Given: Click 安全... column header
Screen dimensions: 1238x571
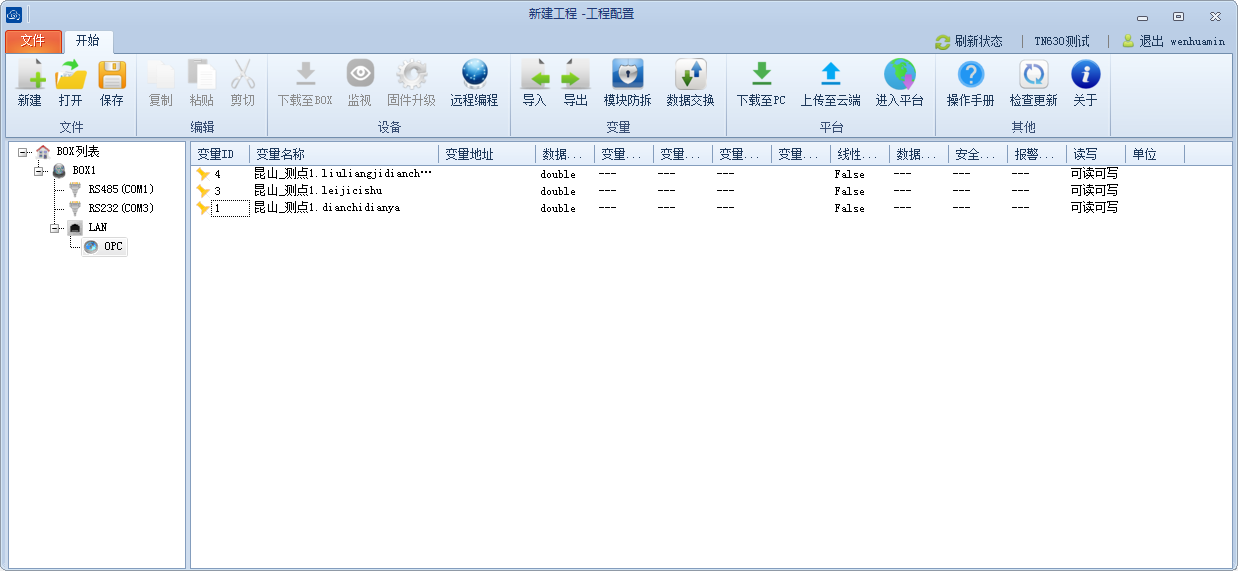Looking at the screenshot, I should point(978,154).
